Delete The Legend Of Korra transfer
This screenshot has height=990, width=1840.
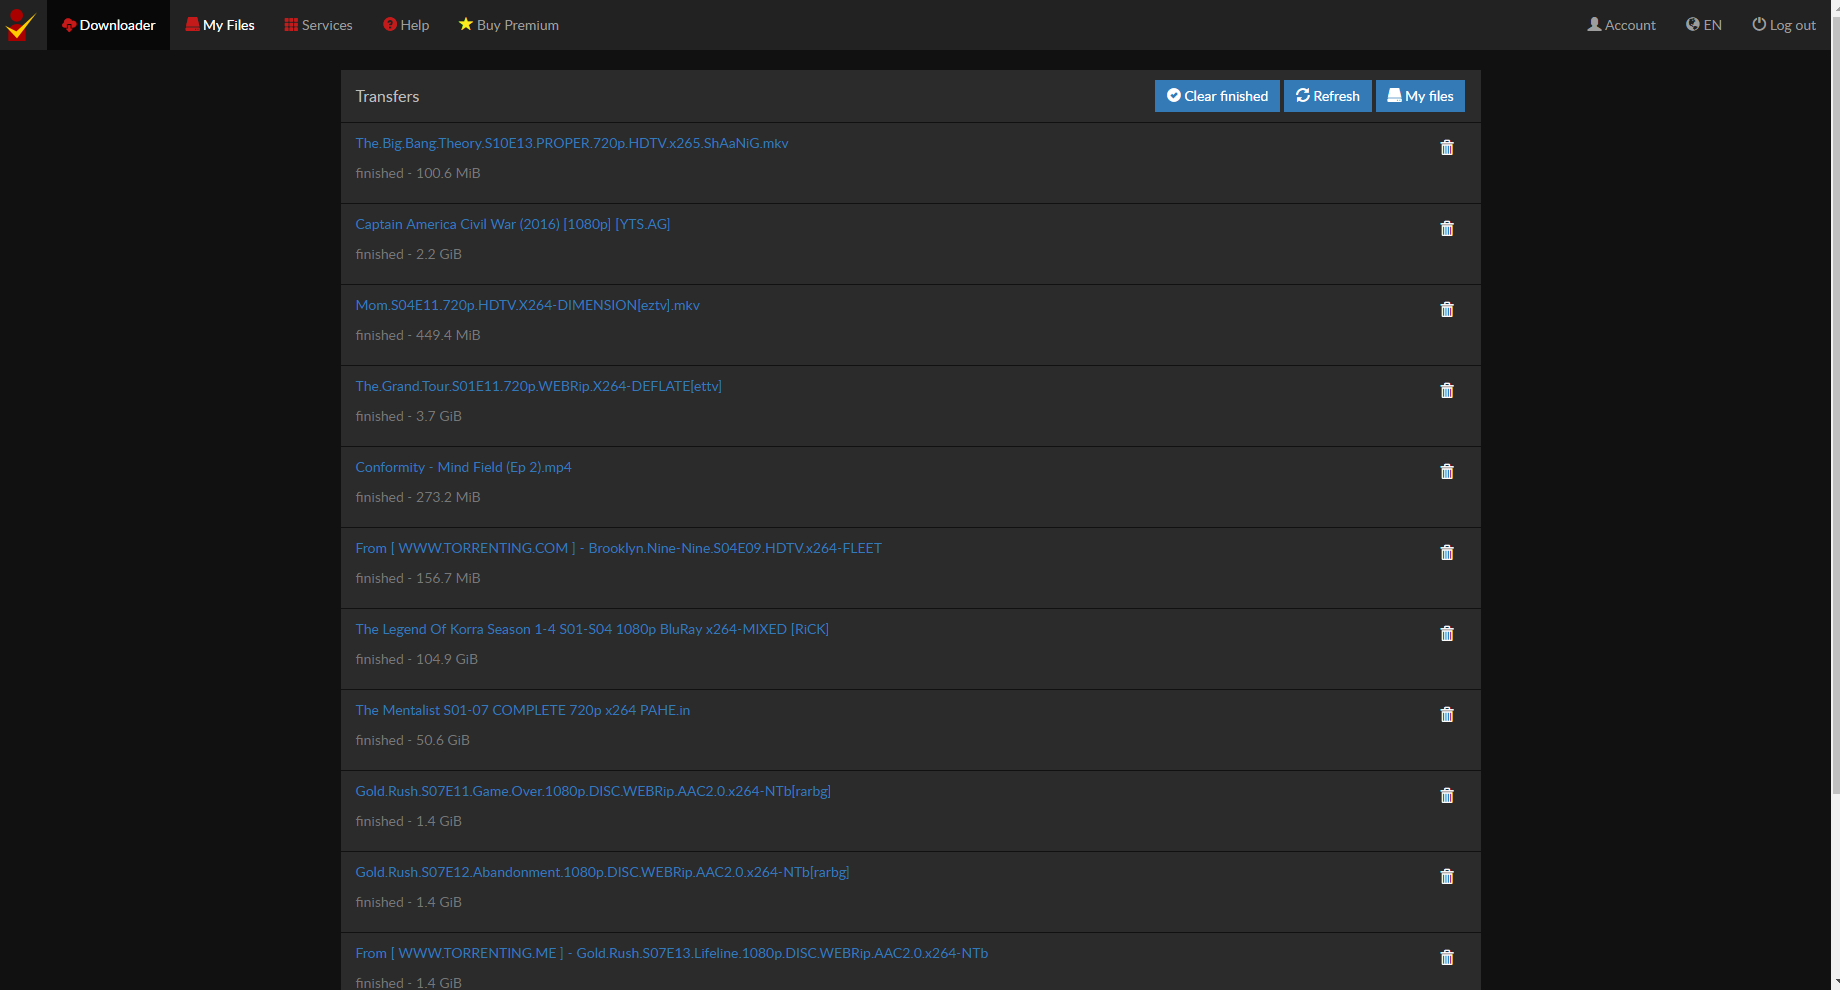(x=1446, y=634)
